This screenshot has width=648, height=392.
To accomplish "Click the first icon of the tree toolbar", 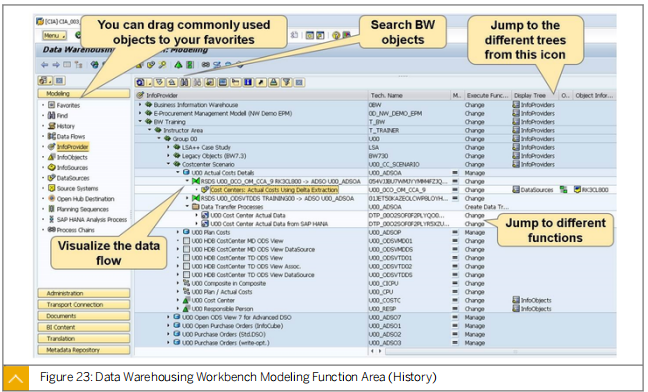I will [x=140, y=82].
